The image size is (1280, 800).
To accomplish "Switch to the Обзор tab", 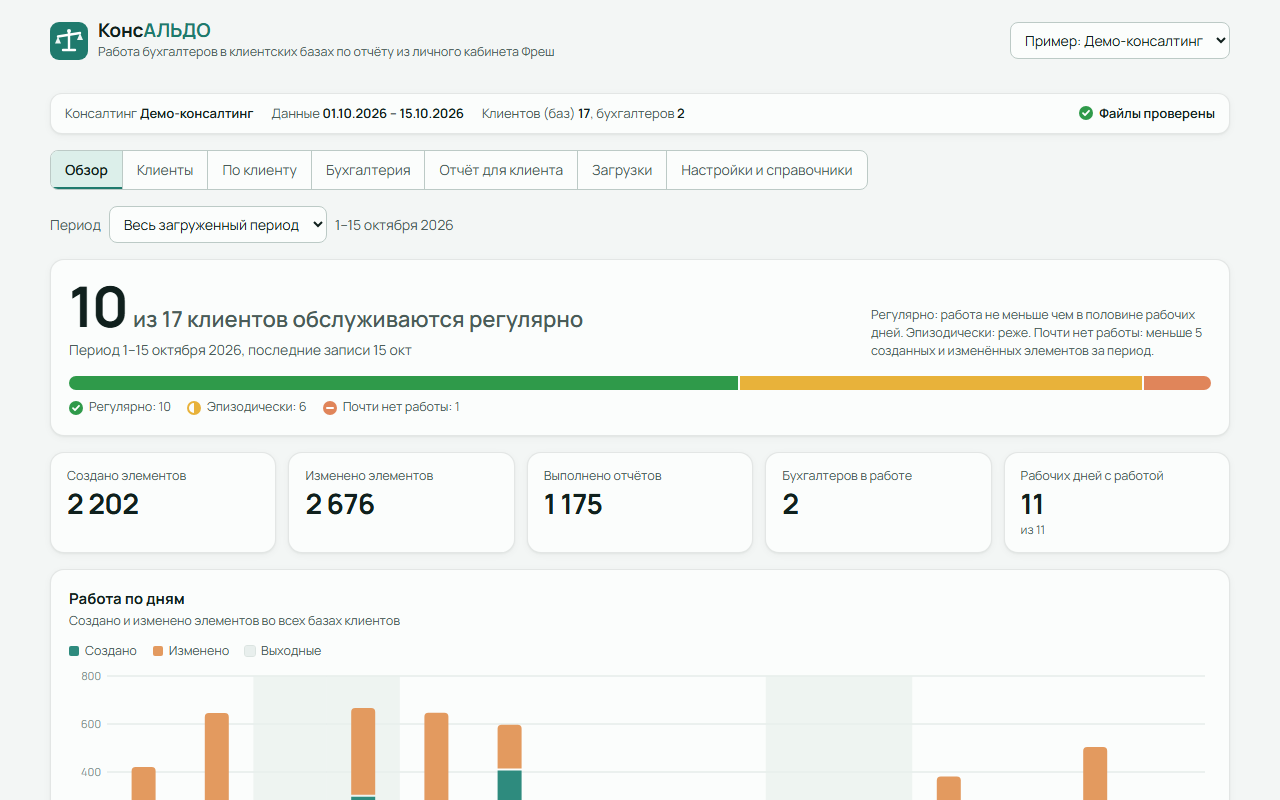I will pos(86,170).
